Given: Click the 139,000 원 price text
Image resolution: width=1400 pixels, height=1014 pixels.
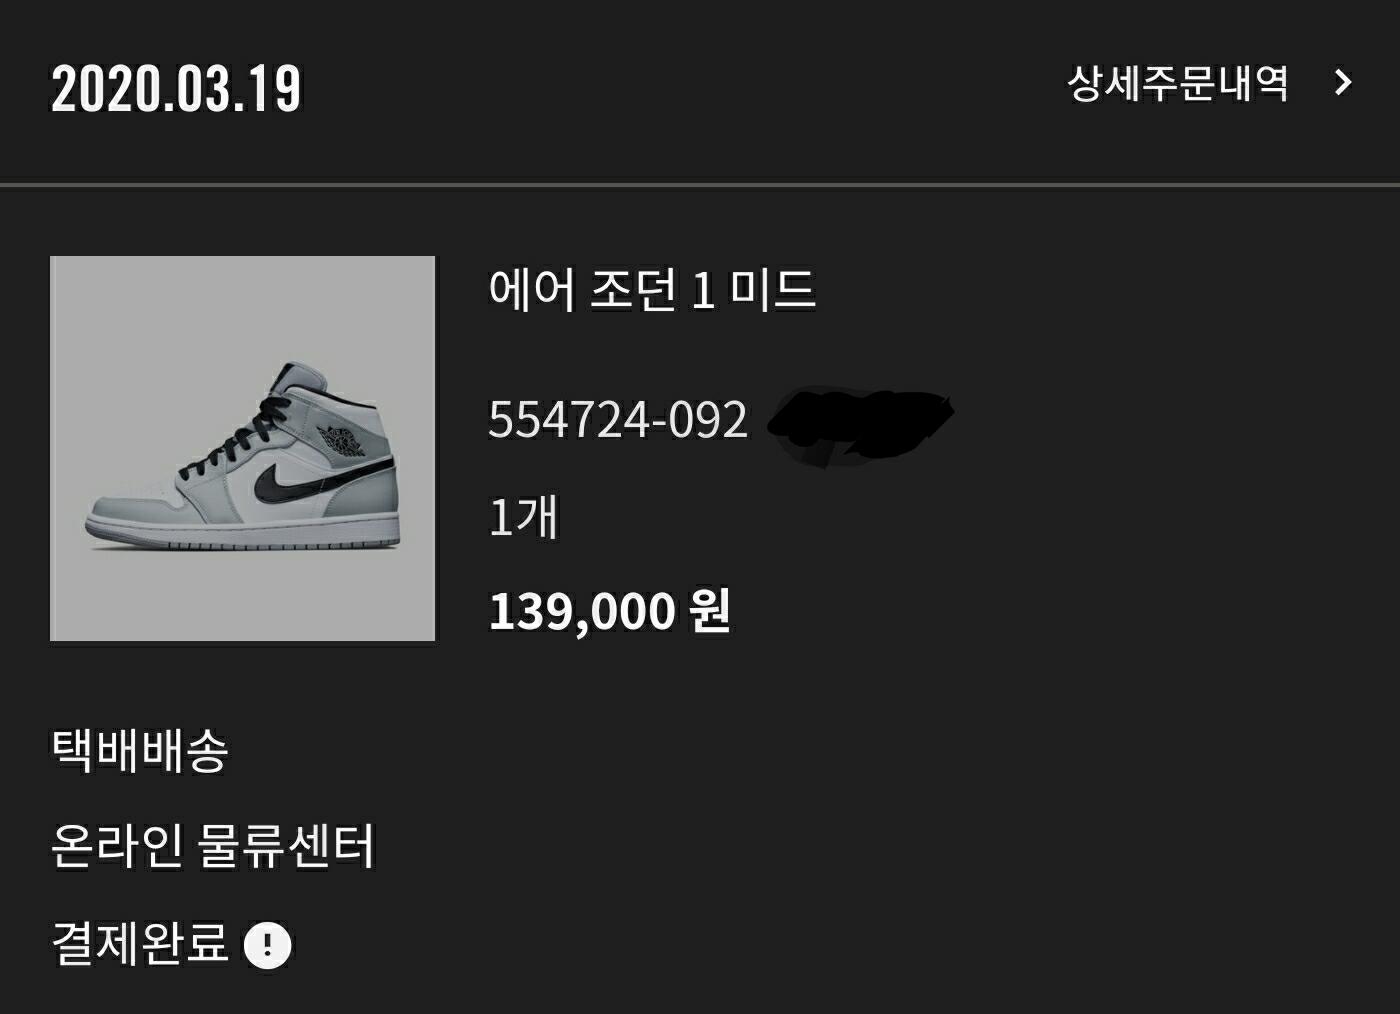Looking at the screenshot, I should (609, 610).
